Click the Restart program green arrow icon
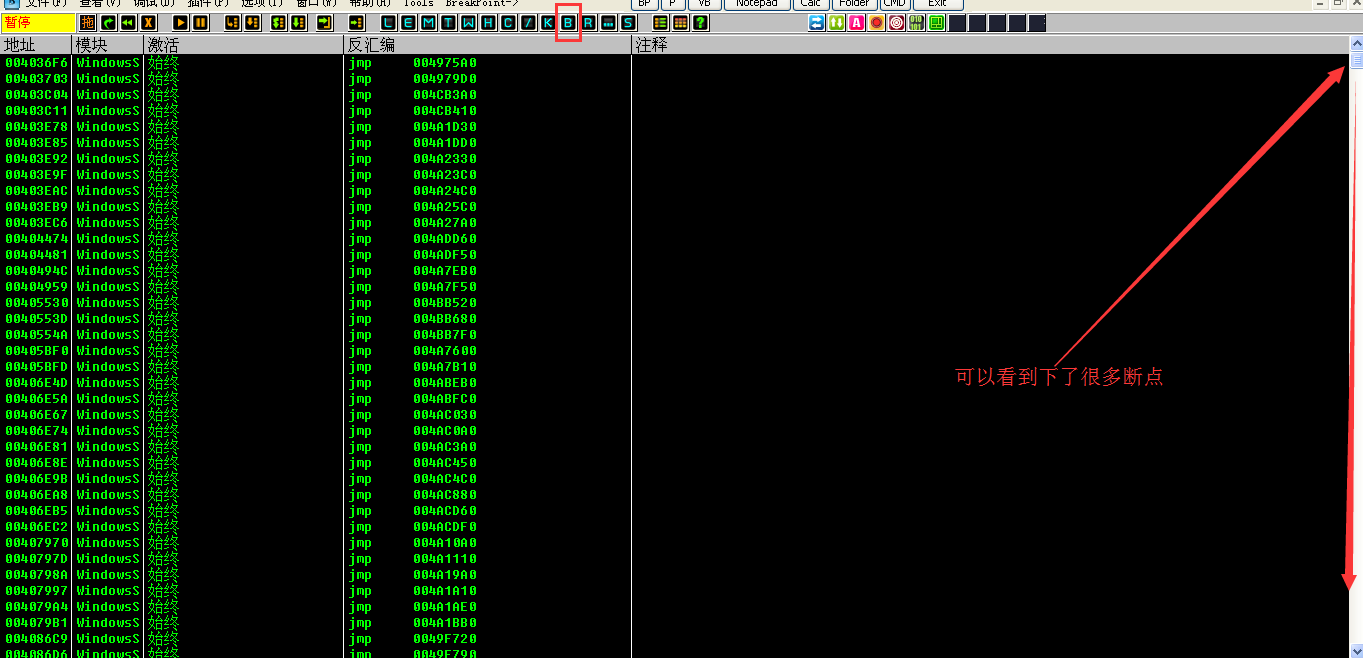Screen dimensions: 1363x658 click(108, 22)
